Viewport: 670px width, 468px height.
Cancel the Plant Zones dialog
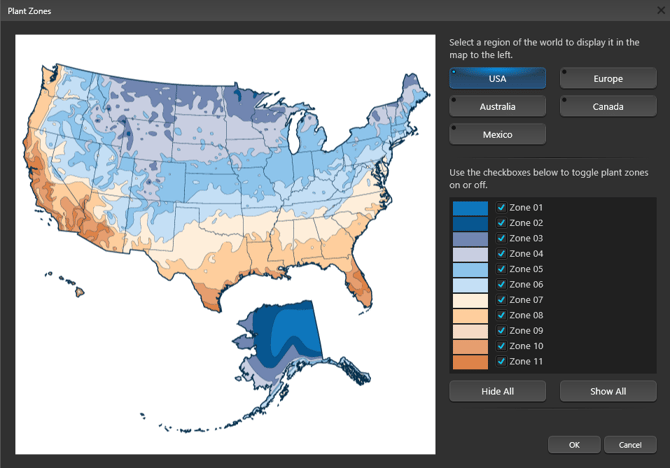click(630, 444)
